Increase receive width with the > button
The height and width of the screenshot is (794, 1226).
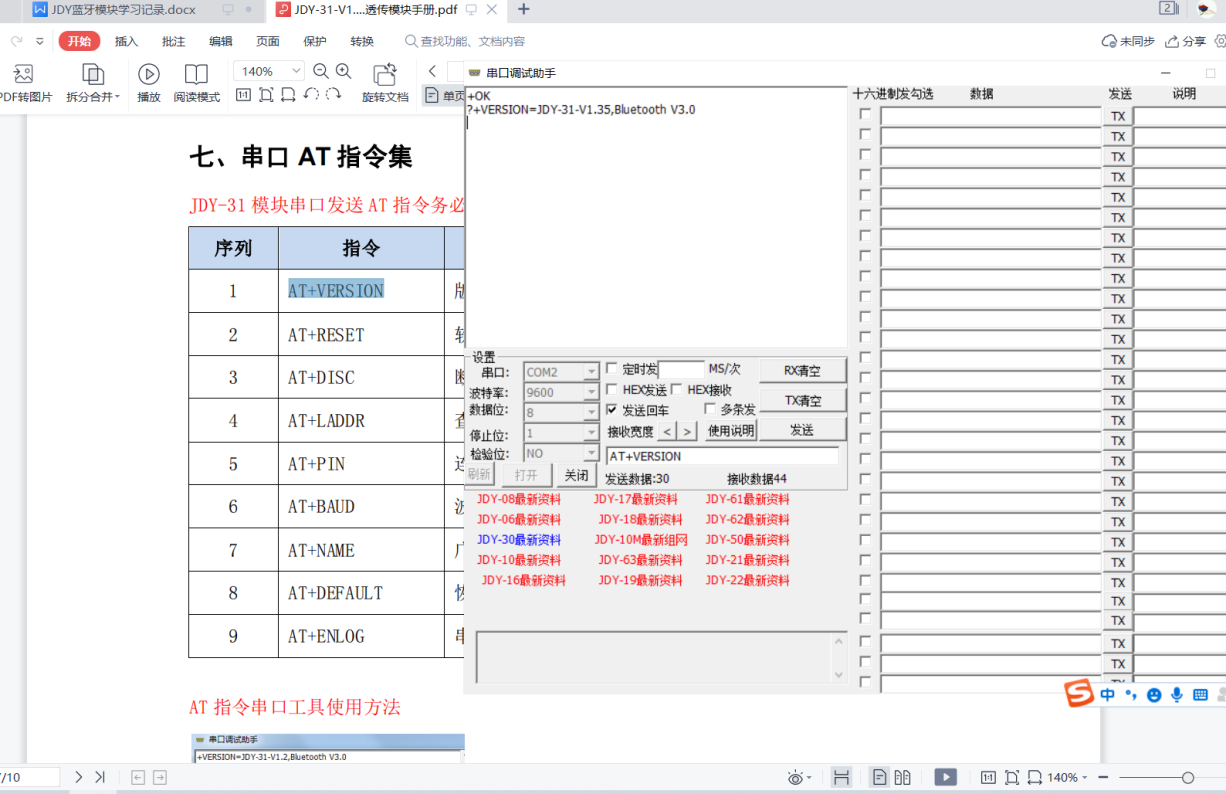687,431
